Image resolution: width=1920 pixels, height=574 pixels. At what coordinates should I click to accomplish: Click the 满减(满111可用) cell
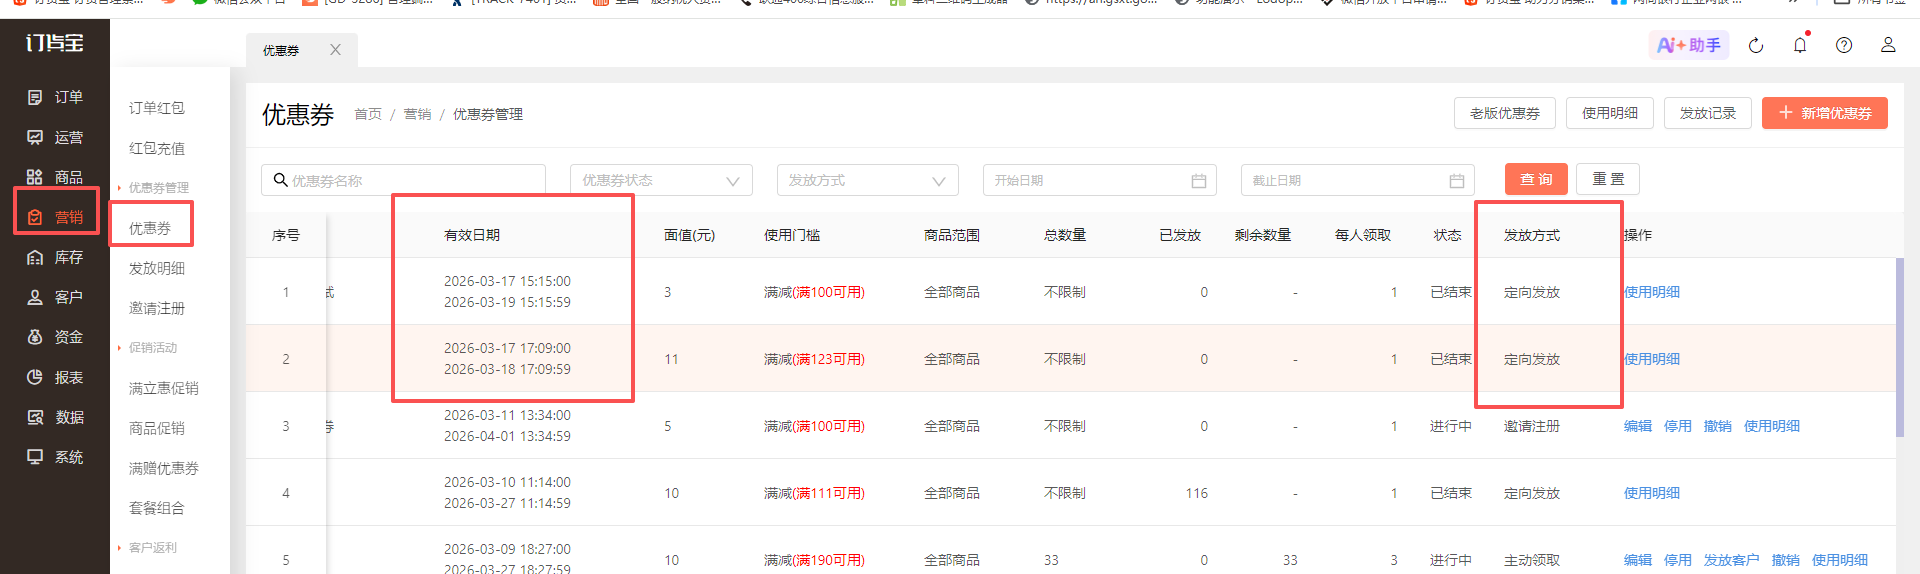[814, 493]
